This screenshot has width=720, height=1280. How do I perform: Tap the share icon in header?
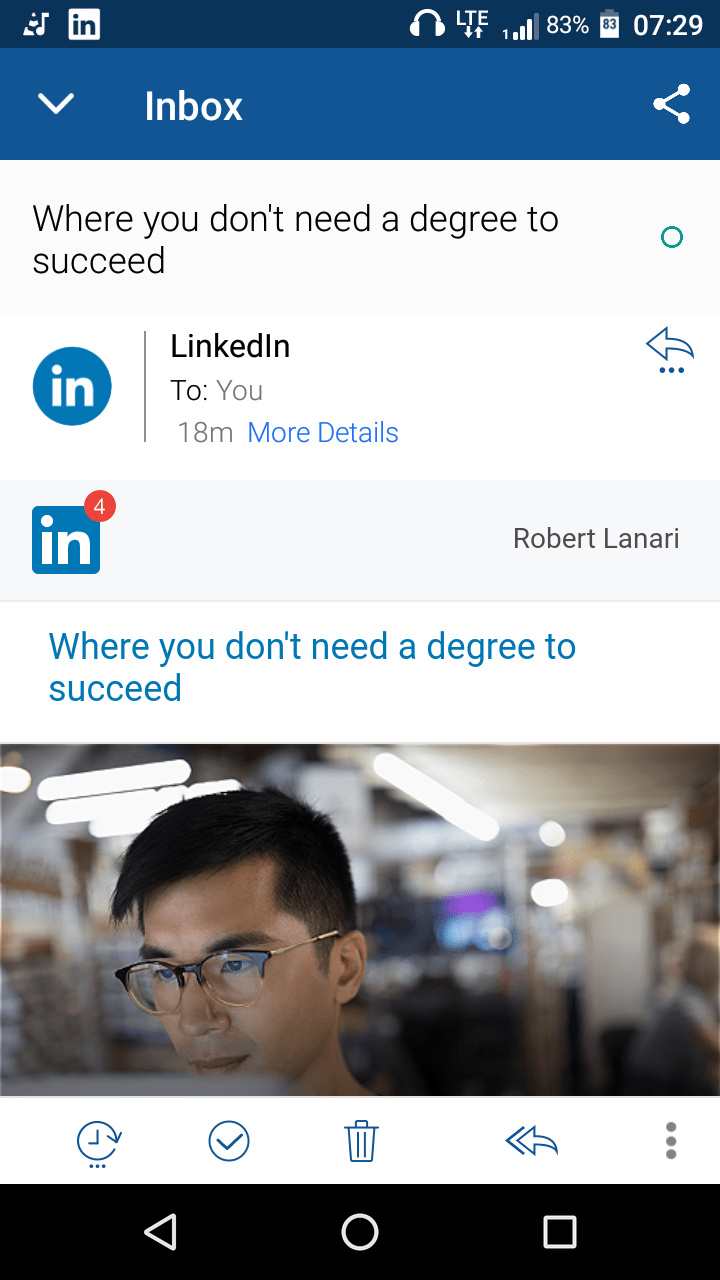[x=671, y=104]
